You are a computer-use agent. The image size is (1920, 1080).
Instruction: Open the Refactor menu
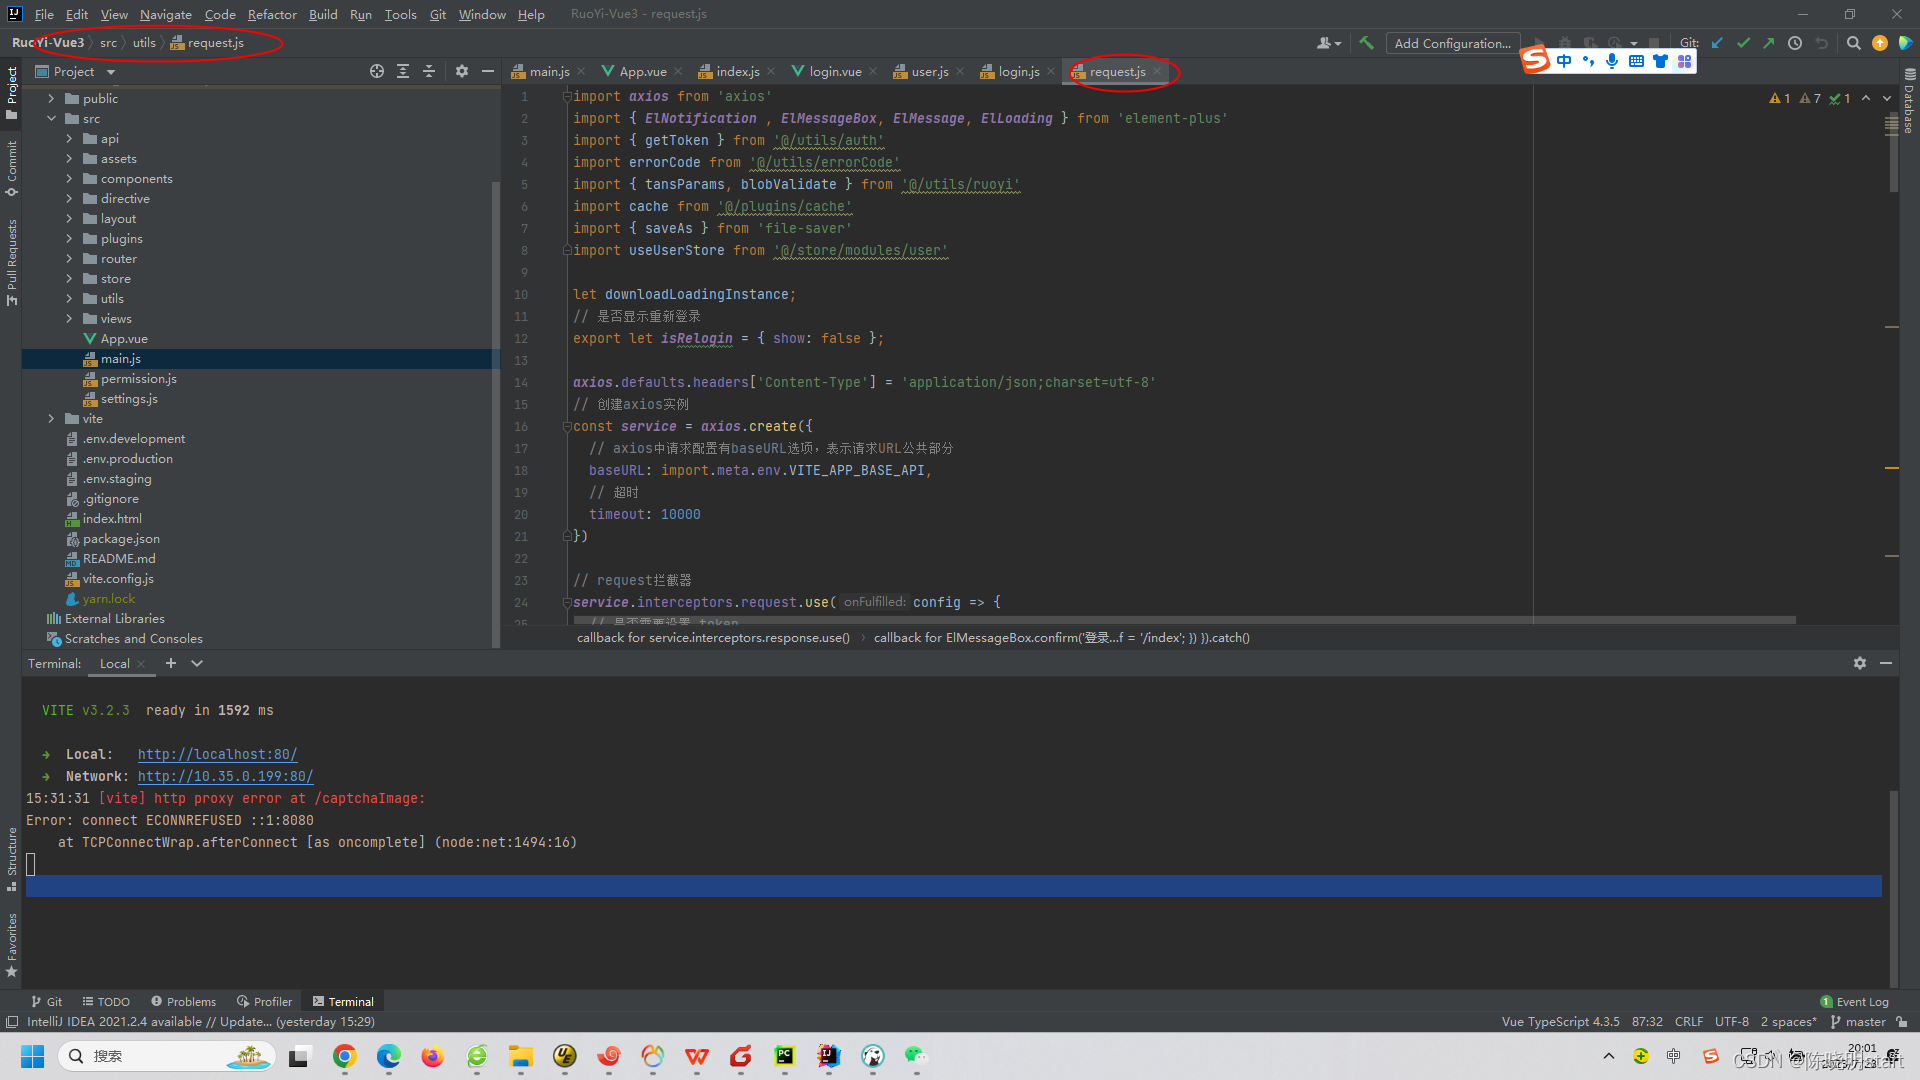272,14
